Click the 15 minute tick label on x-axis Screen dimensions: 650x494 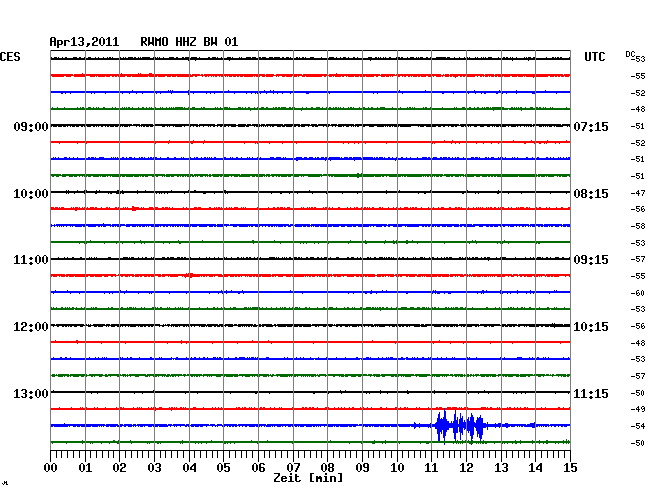570,467
